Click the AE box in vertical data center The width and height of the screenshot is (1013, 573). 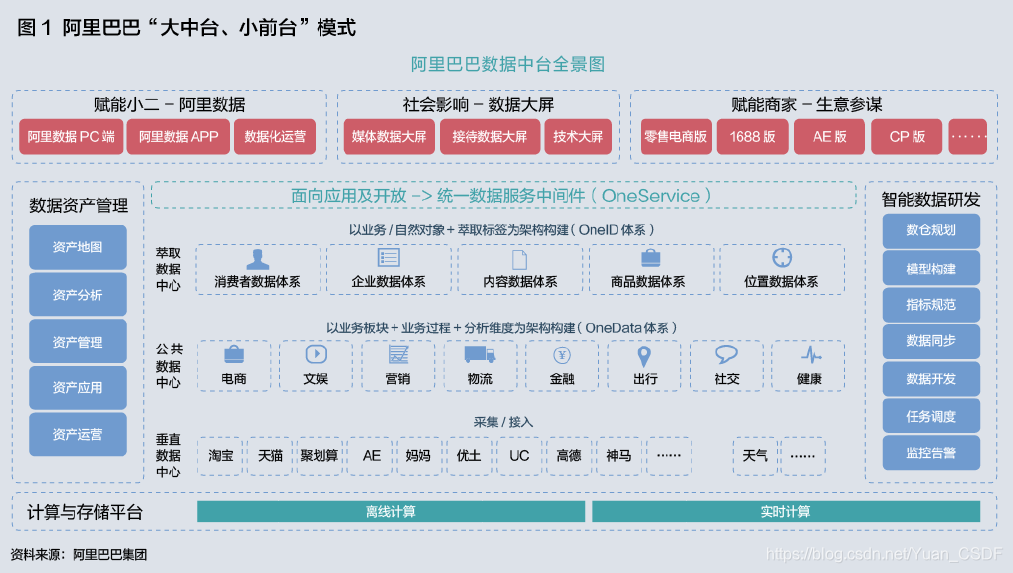coord(371,456)
